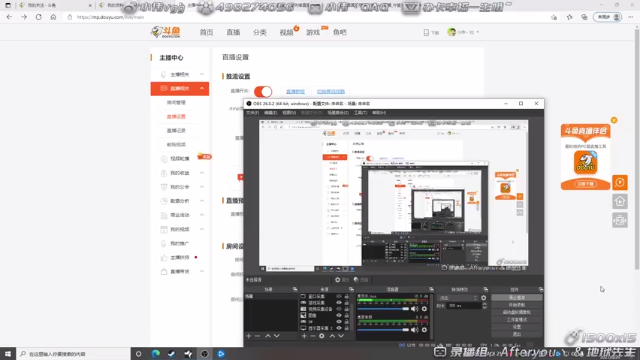Open the 淡出 transition dropdown in OBS

point(458,298)
